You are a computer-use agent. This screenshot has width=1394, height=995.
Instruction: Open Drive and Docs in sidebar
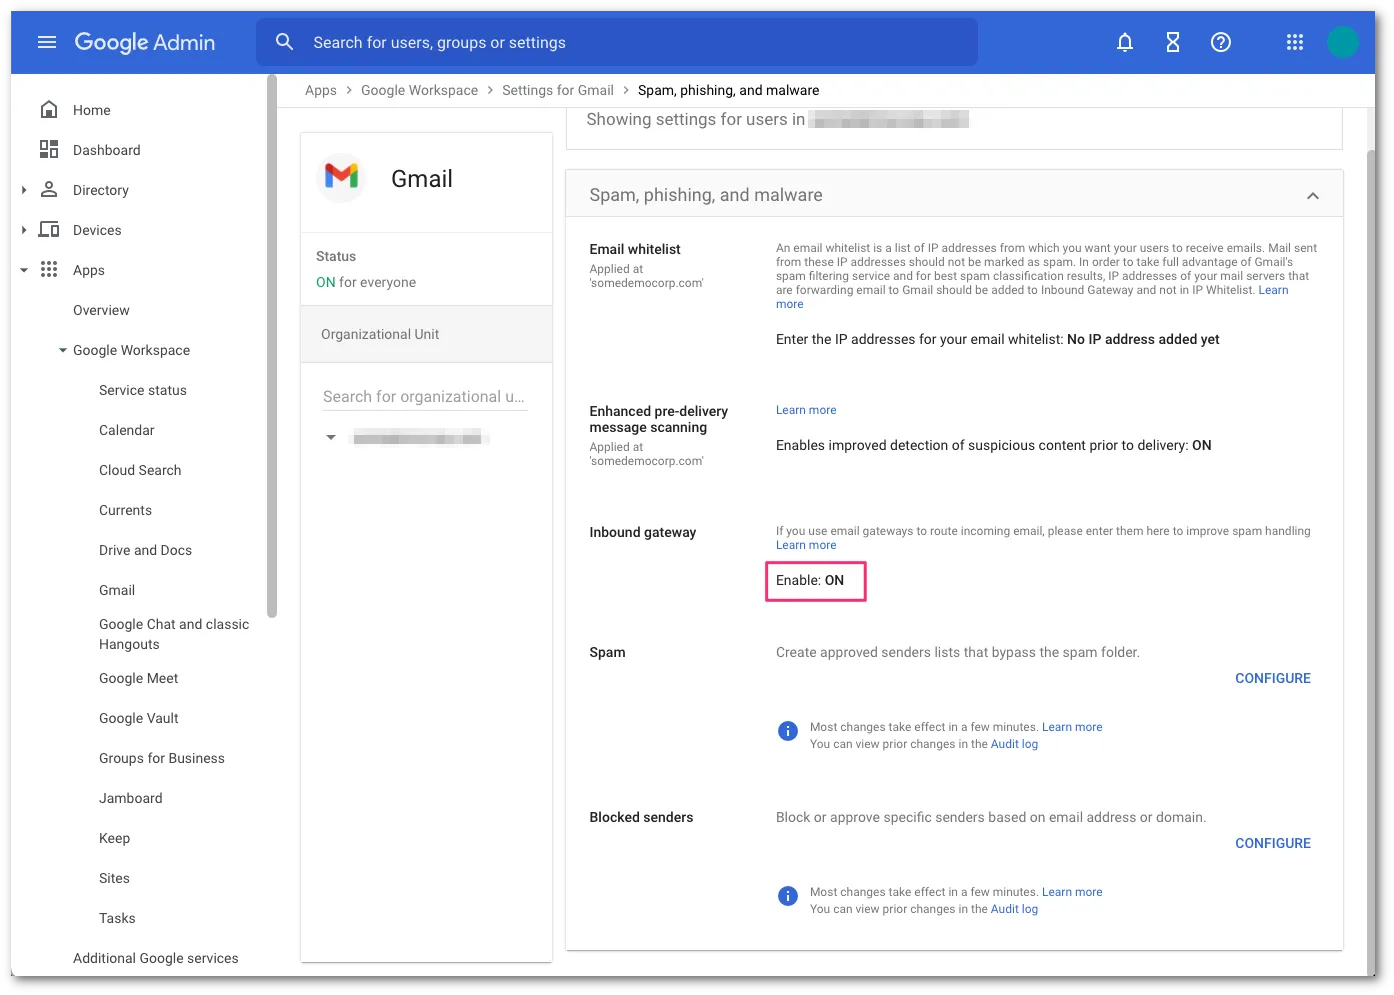(x=145, y=550)
